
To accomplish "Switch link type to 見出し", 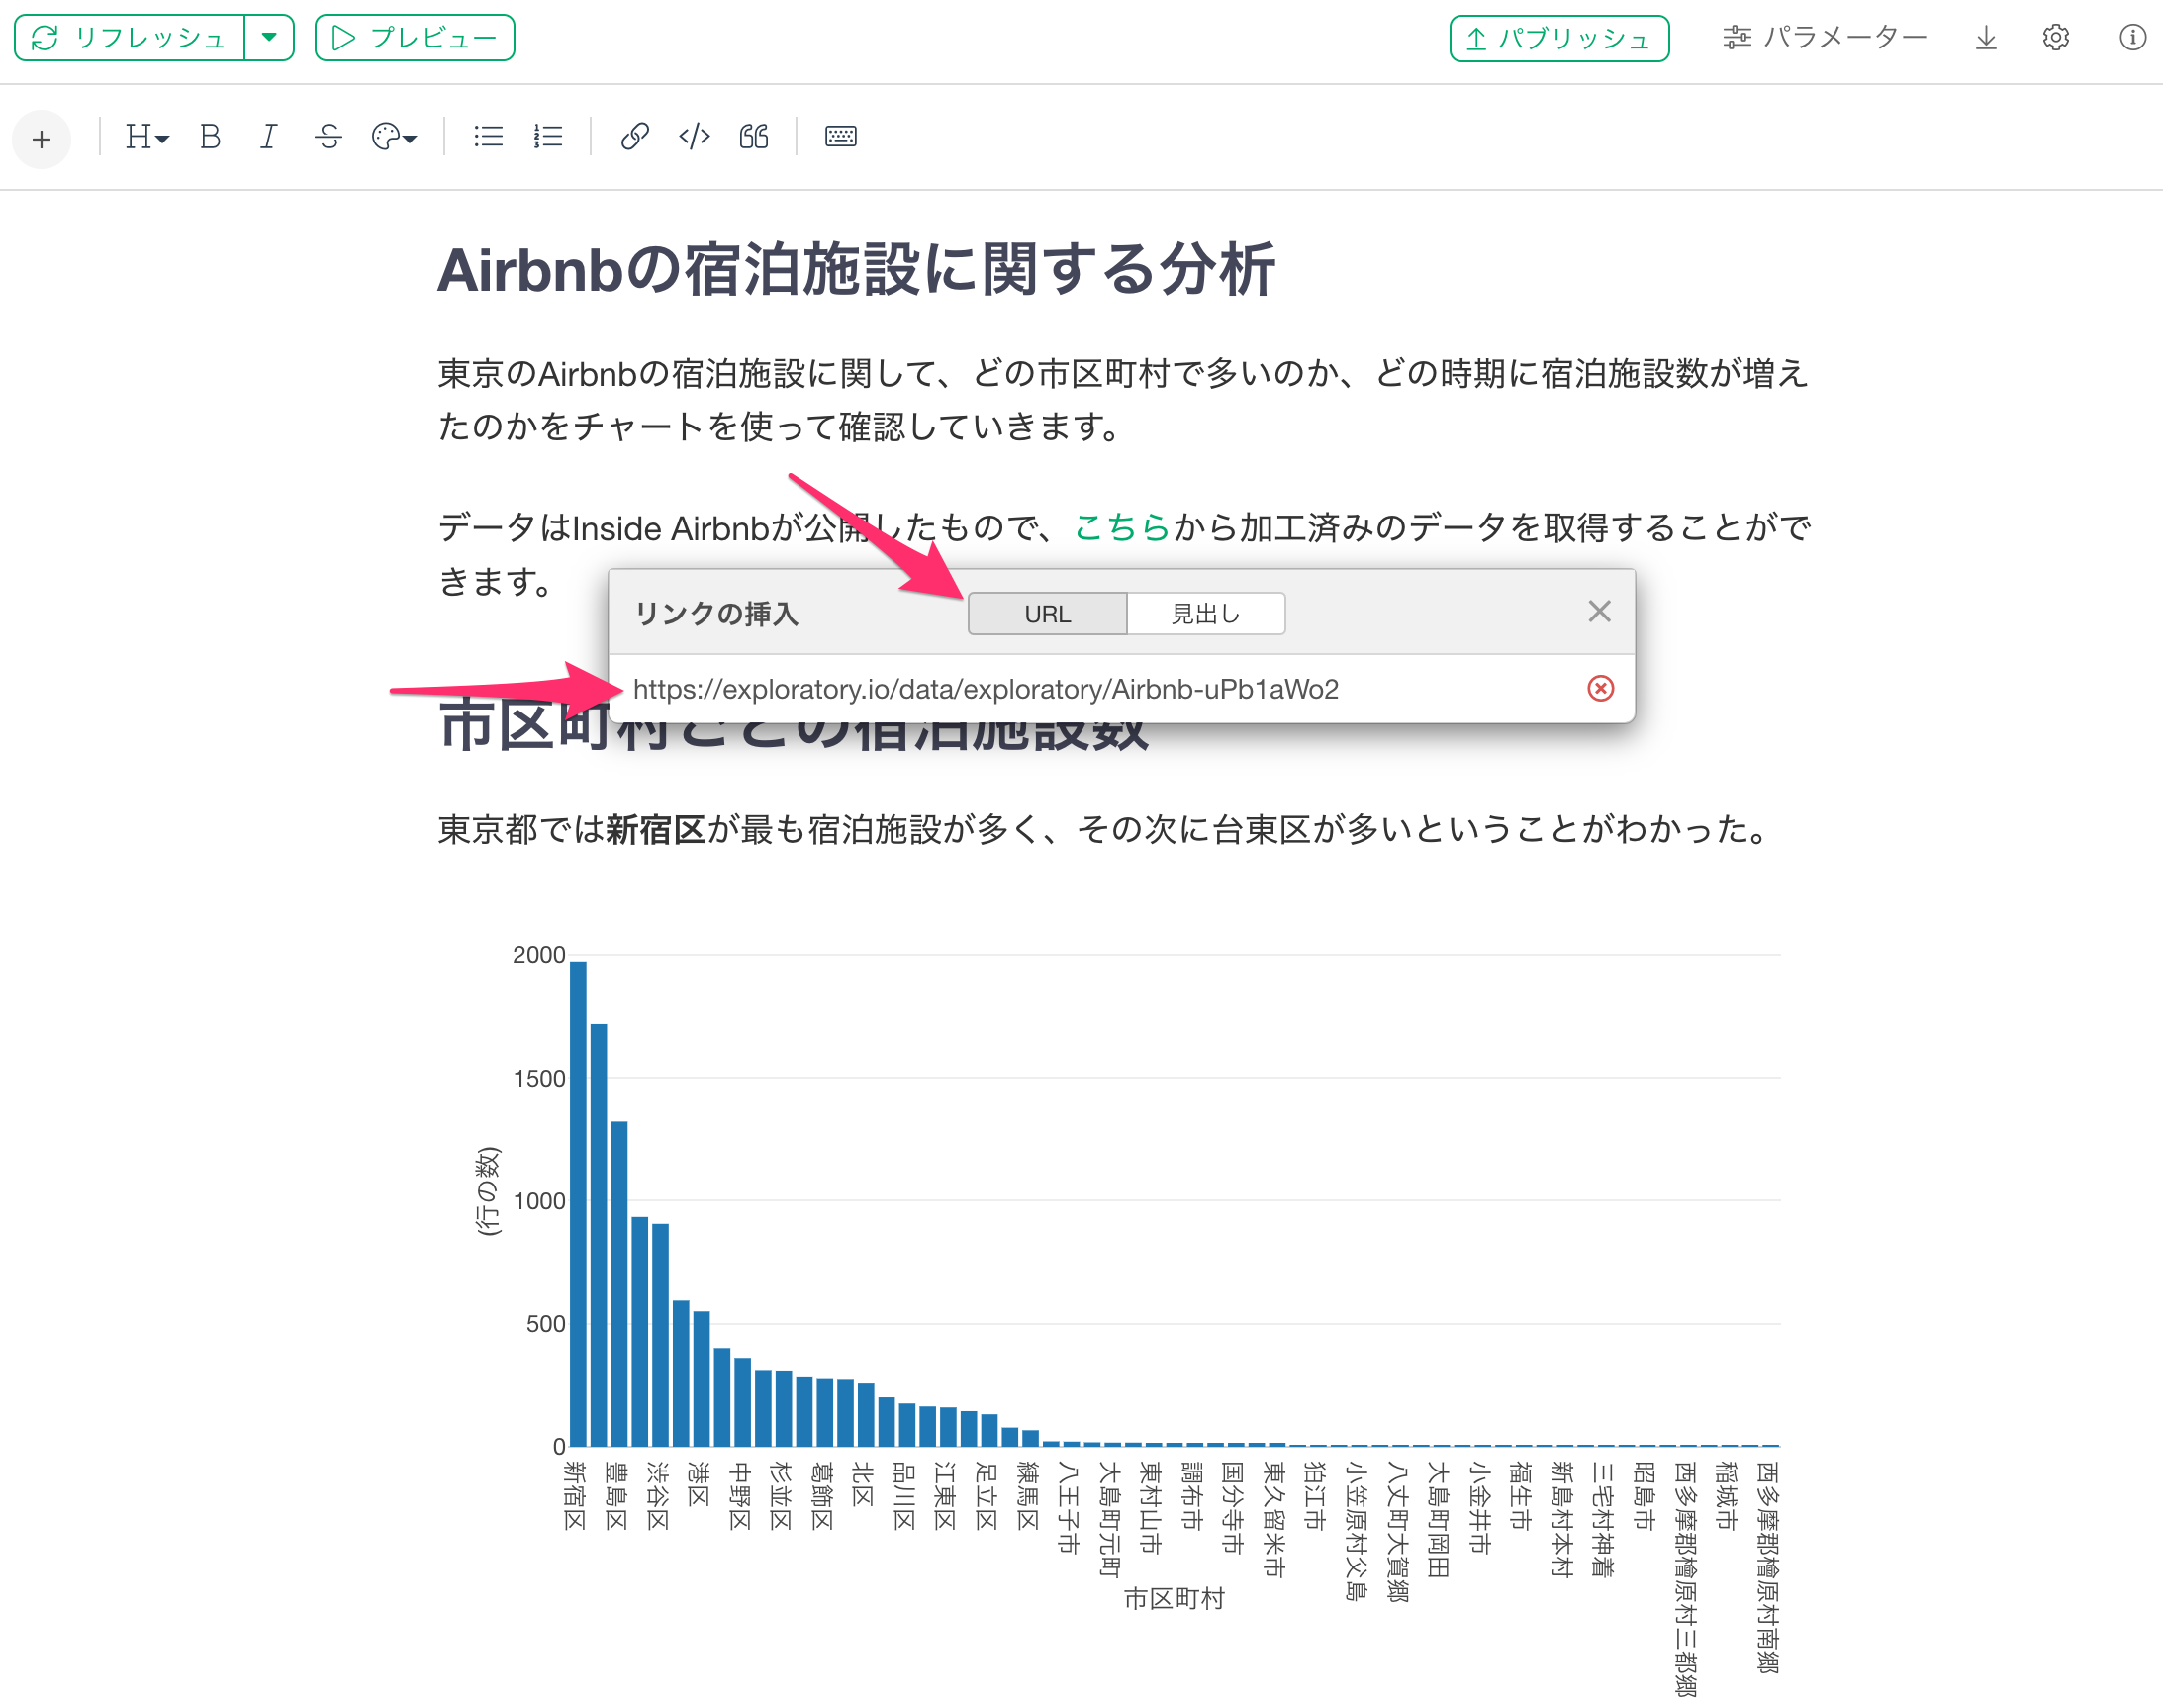I will click(x=1206, y=613).
